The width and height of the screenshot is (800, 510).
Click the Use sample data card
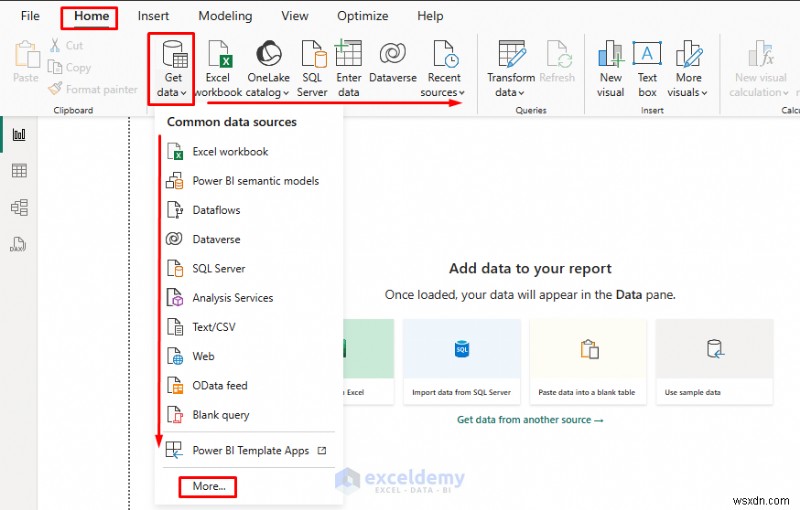point(714,362)
